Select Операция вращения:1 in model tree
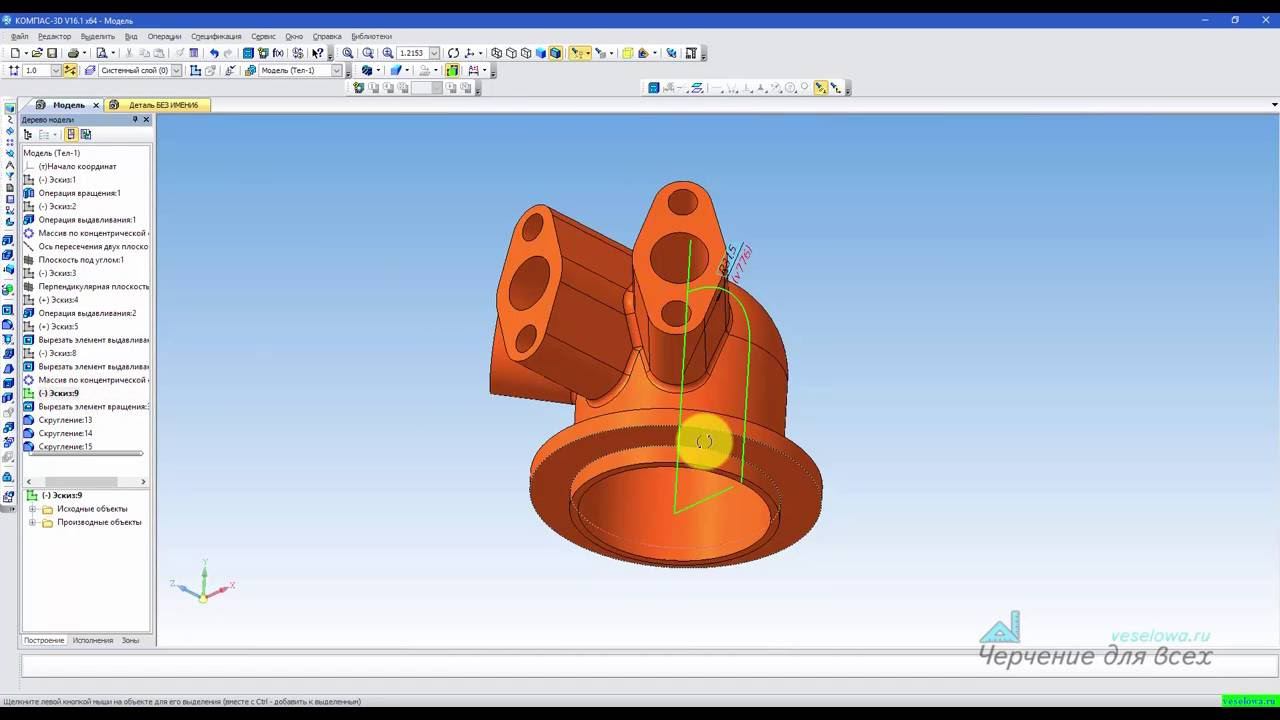1280x720 pixels. pyautogui.click(x=79, y=193)
